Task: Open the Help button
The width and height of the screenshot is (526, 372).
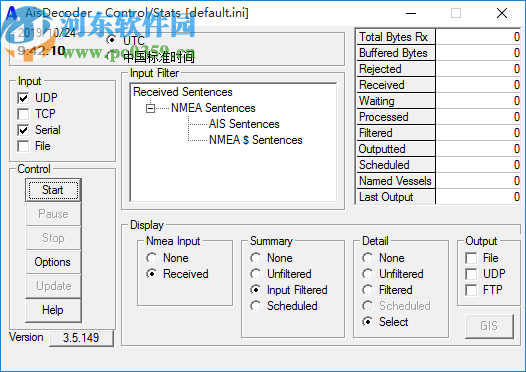Action: click(x=53, y=310)
